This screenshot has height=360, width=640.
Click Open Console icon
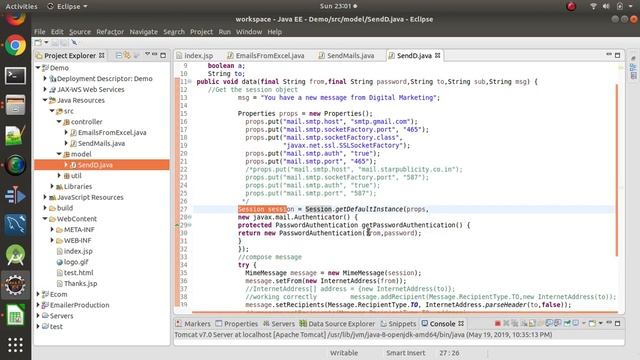592,323
